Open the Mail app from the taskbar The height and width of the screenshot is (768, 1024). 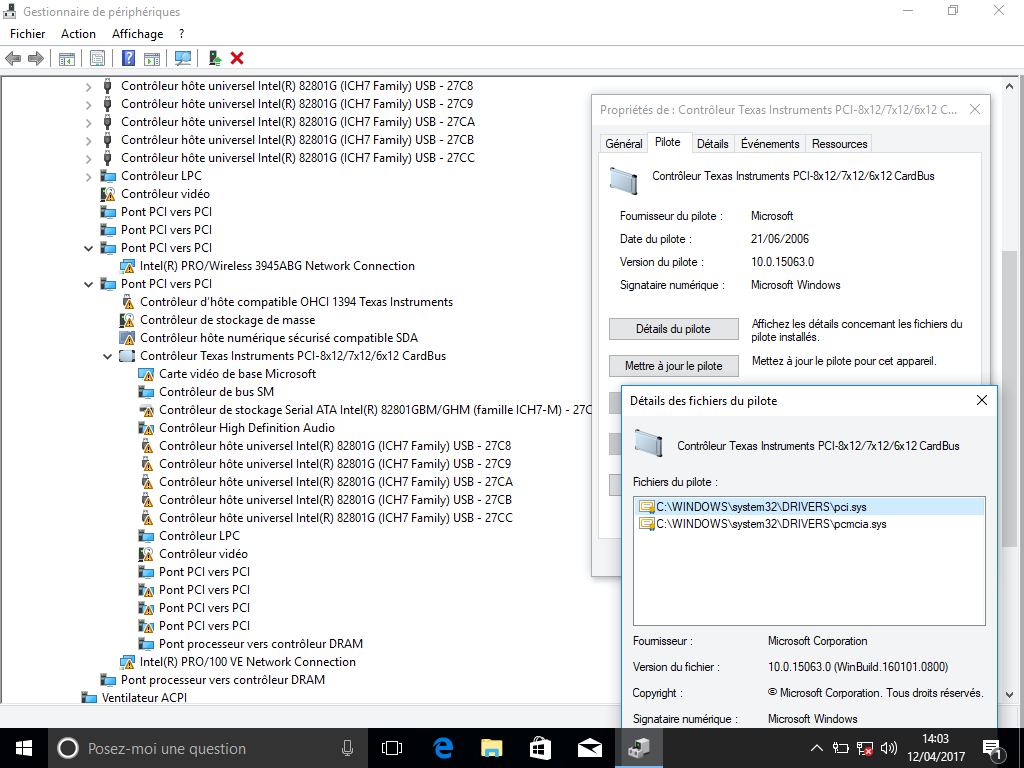coord(589,748)
